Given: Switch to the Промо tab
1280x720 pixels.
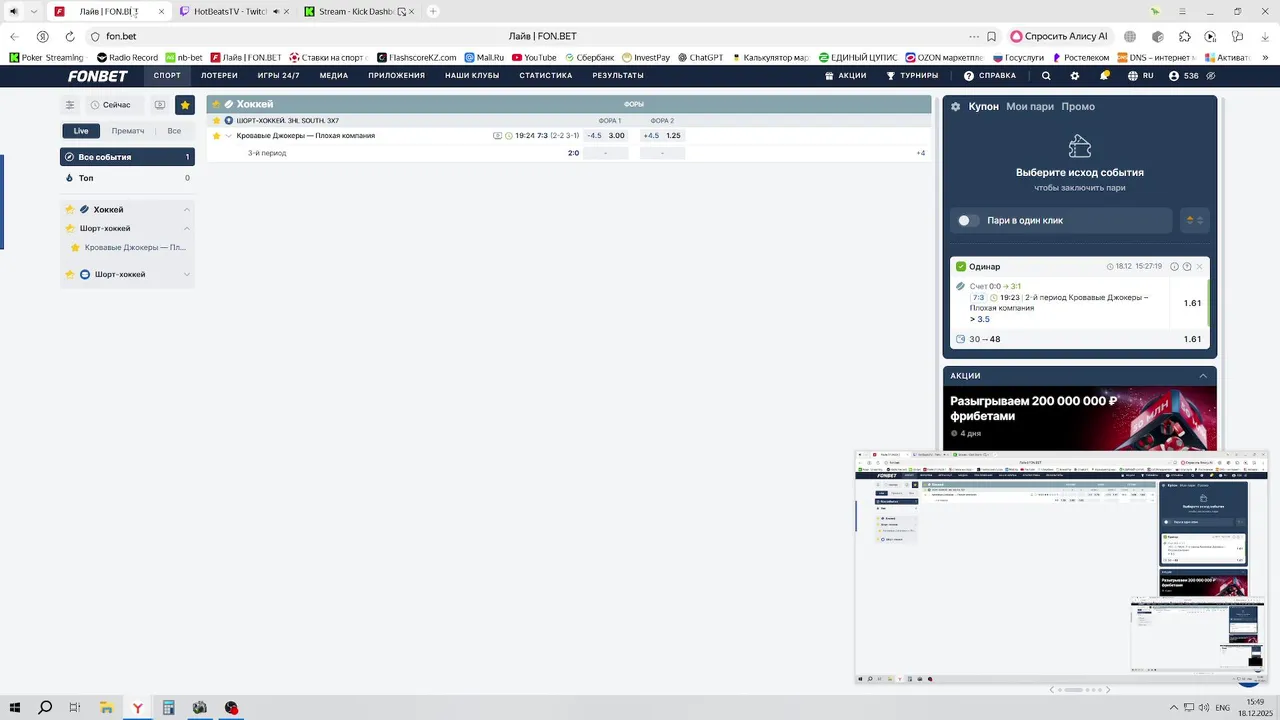Looking at the screenshot, I should [1078, 107].
